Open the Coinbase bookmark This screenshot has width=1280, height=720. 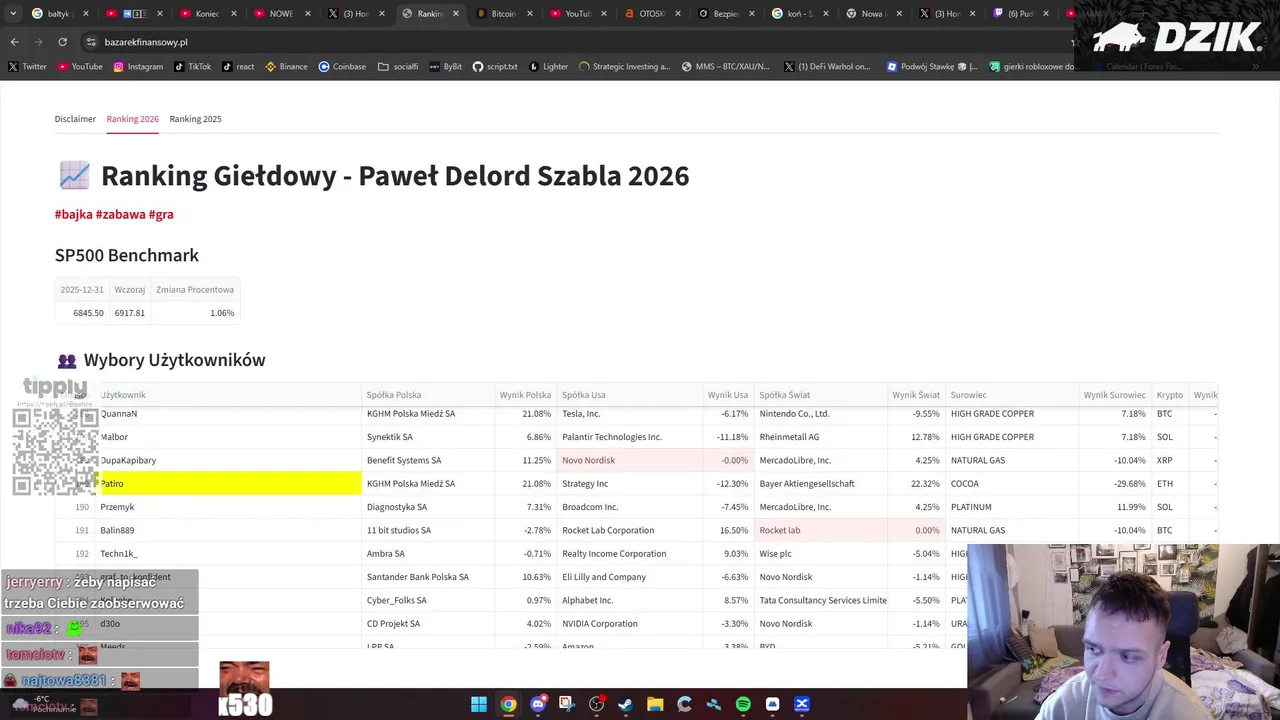342,67
